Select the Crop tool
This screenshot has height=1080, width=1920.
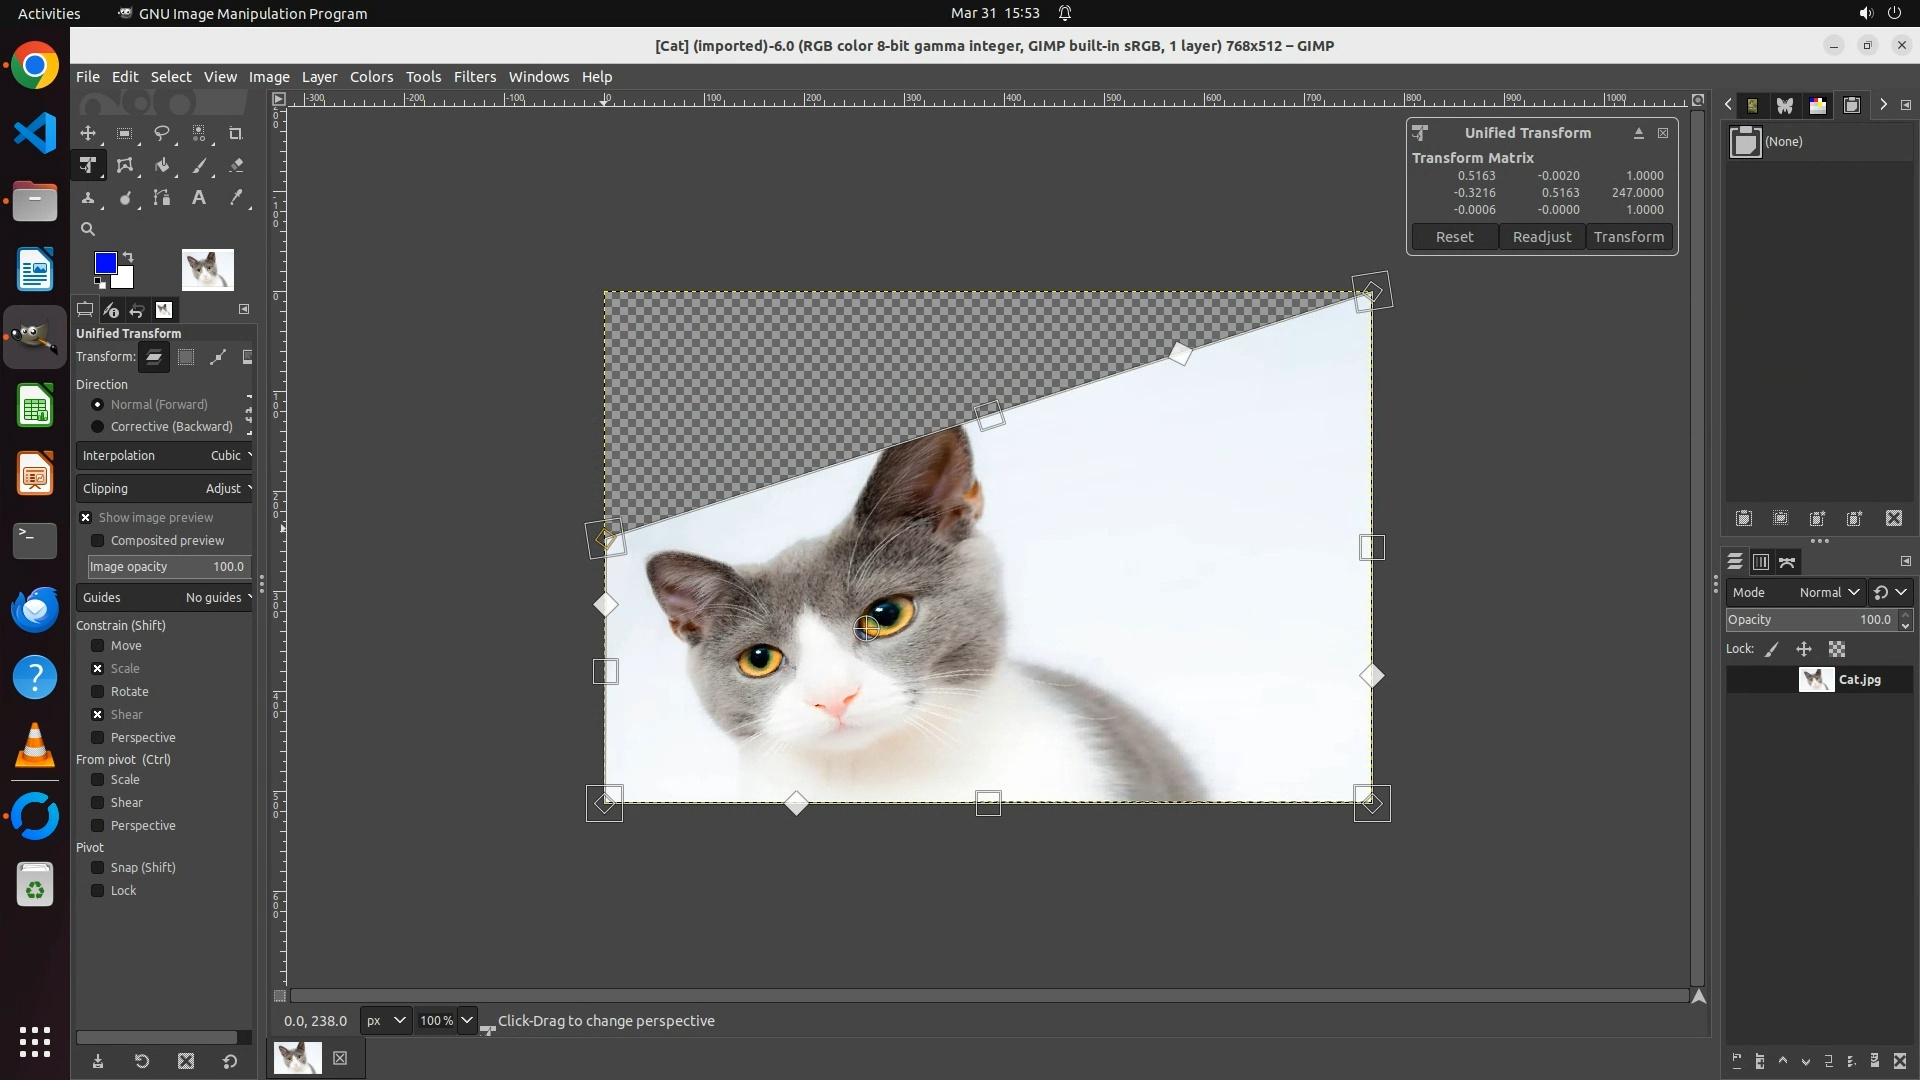236,133
